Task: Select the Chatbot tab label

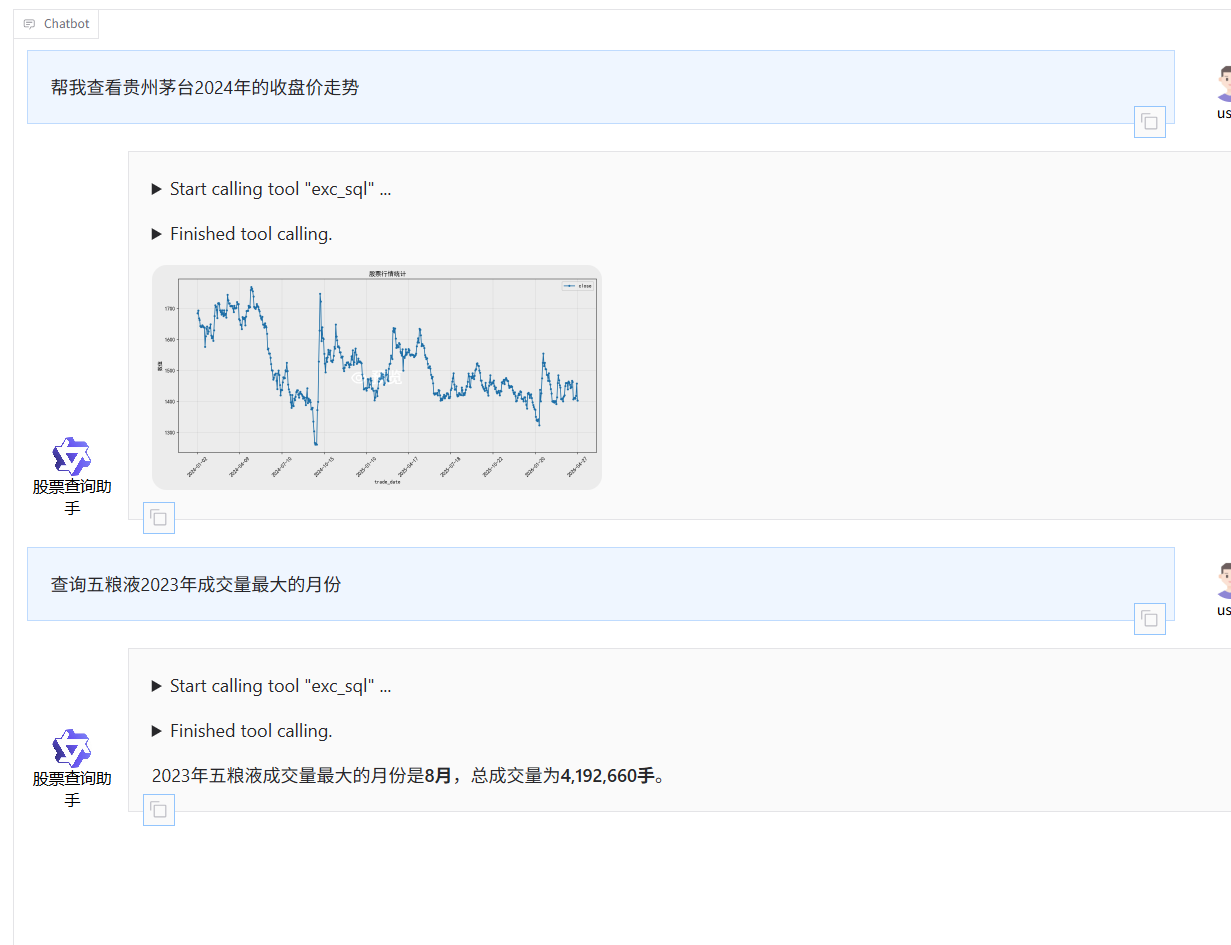Action: tap(56, 24)
